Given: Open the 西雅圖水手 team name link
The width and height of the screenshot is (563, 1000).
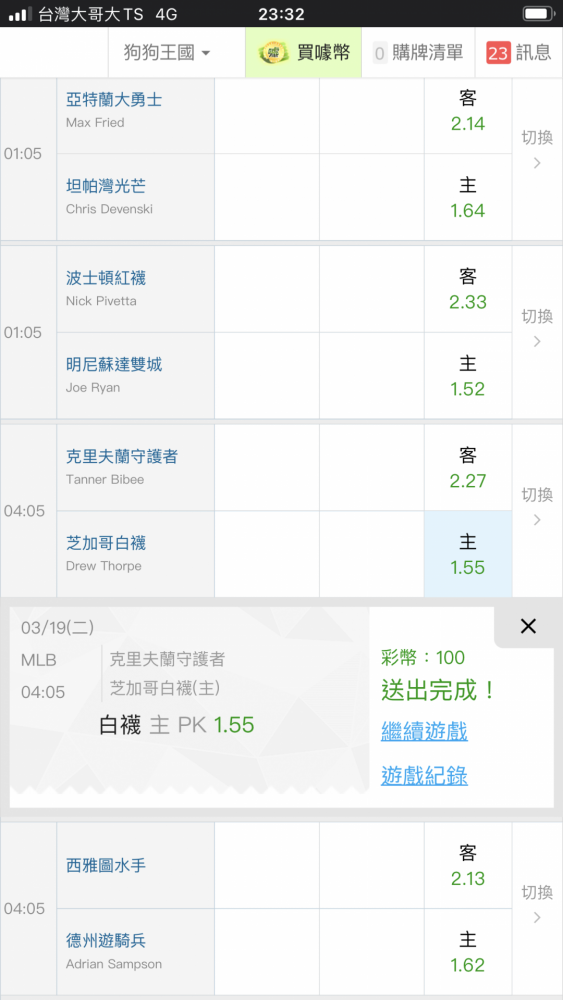Looking at the screenshot, I should (106, 865).
